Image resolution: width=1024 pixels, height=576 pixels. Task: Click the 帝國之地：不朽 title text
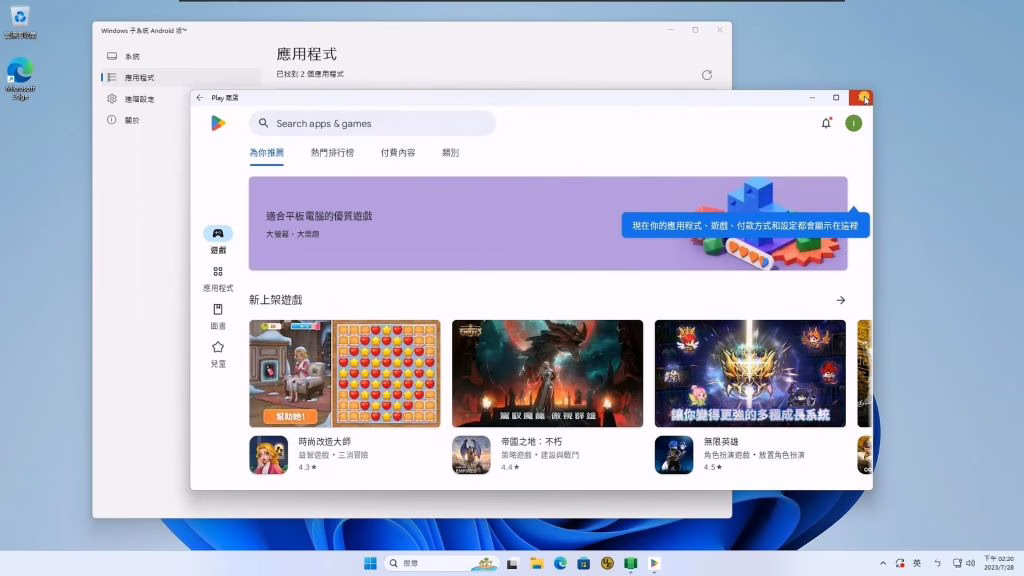point(532,441)
